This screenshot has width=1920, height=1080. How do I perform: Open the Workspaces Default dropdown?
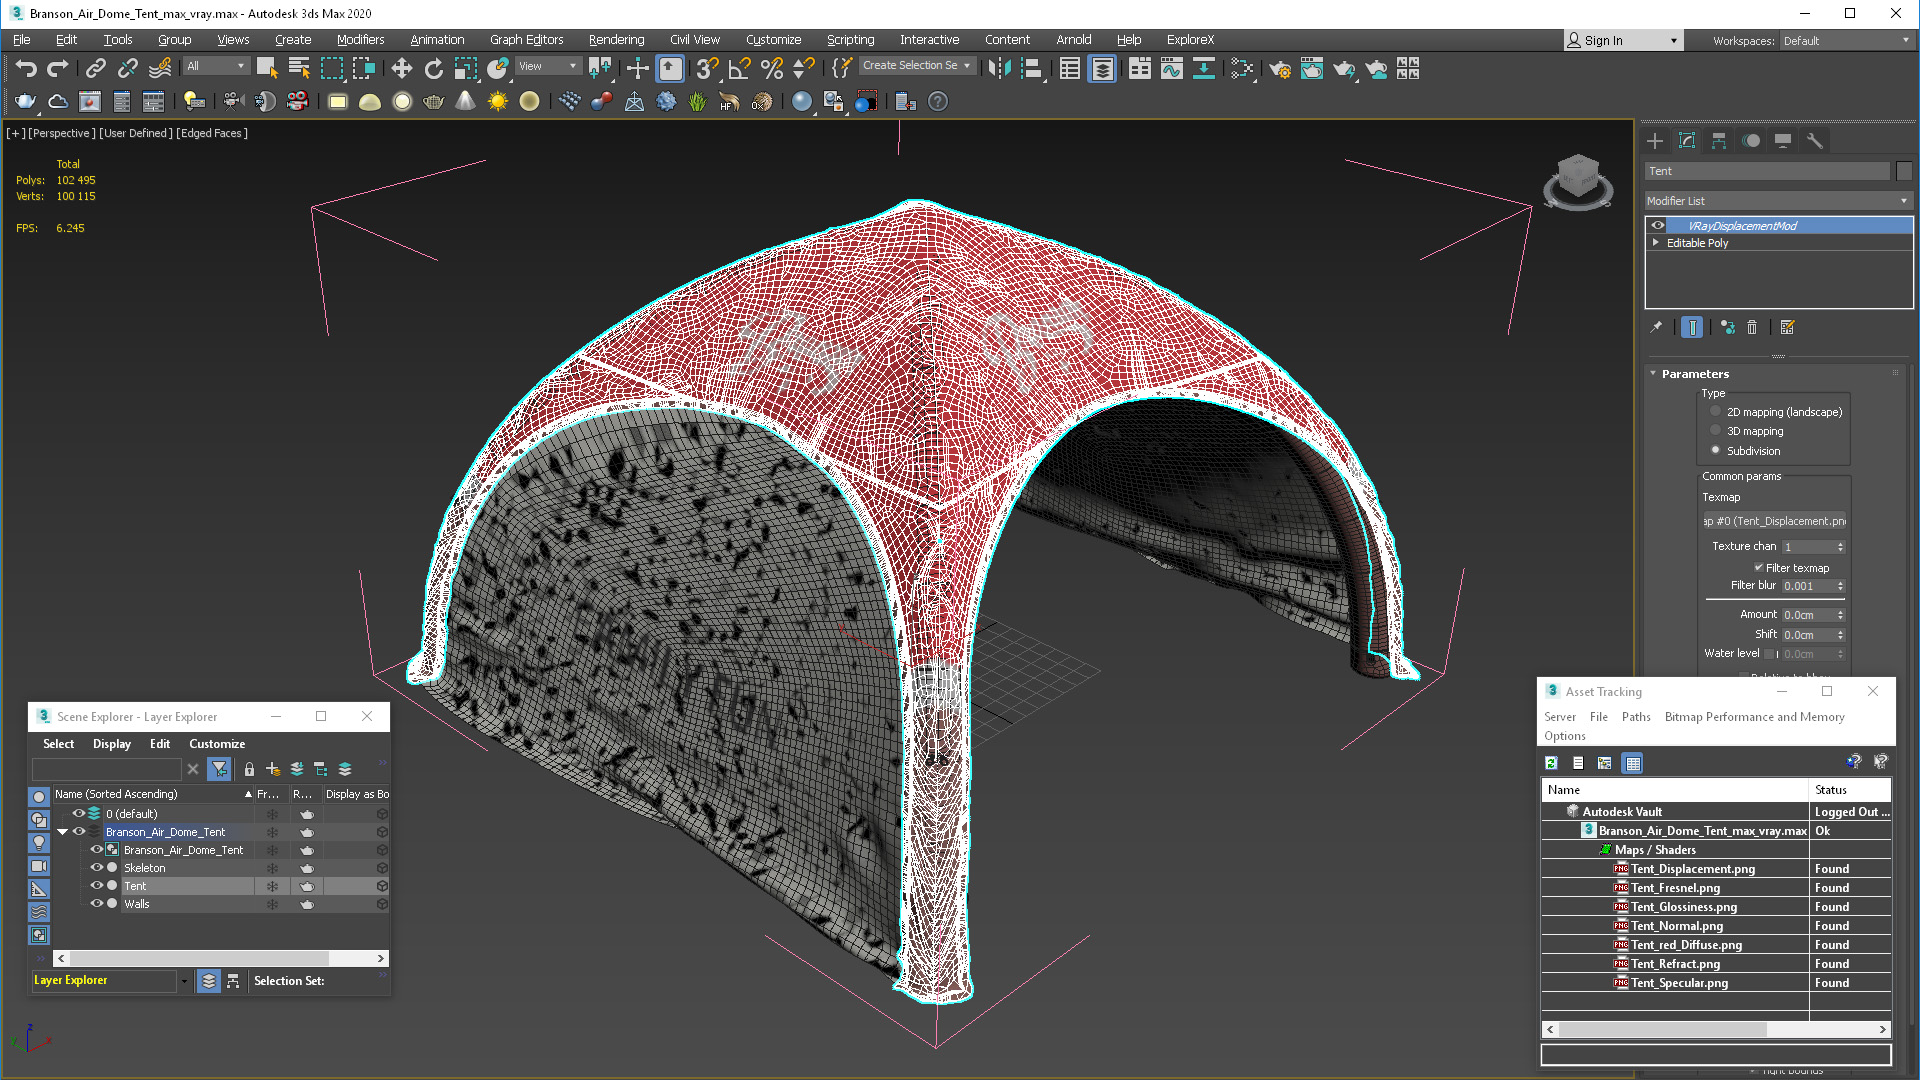coord(1846,41)
